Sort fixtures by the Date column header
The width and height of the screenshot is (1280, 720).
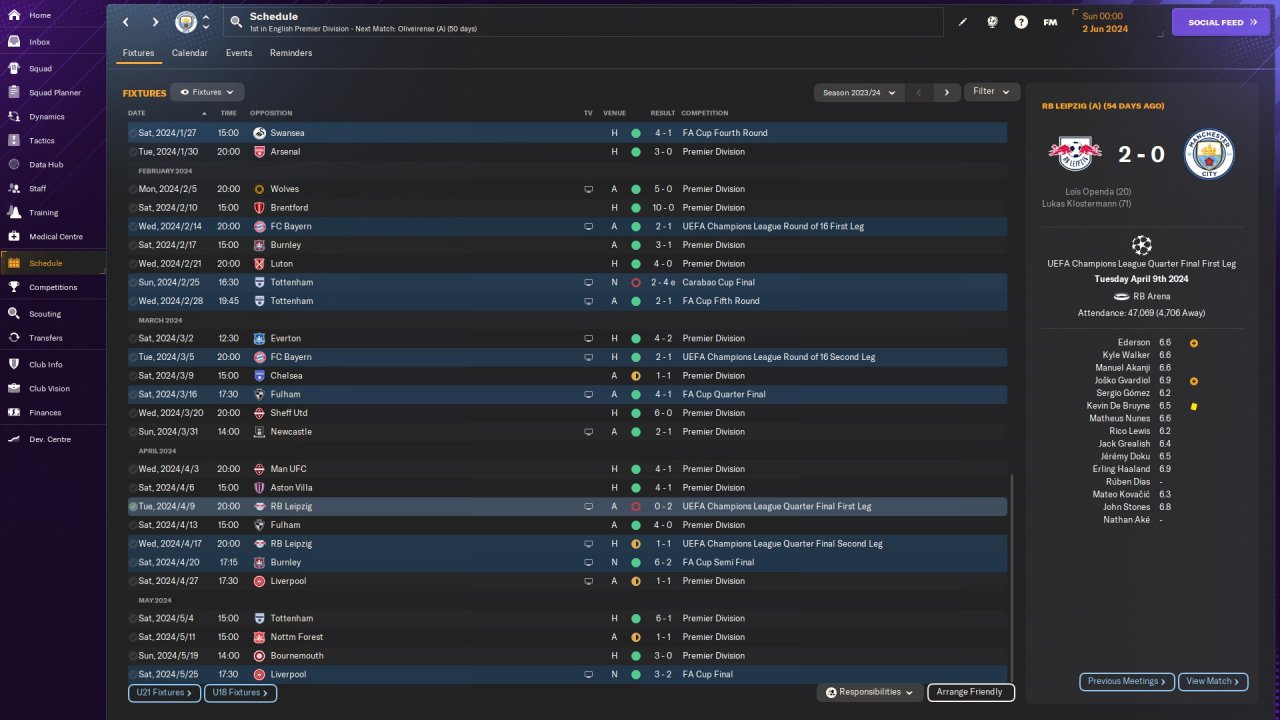(x=137, y=113)
